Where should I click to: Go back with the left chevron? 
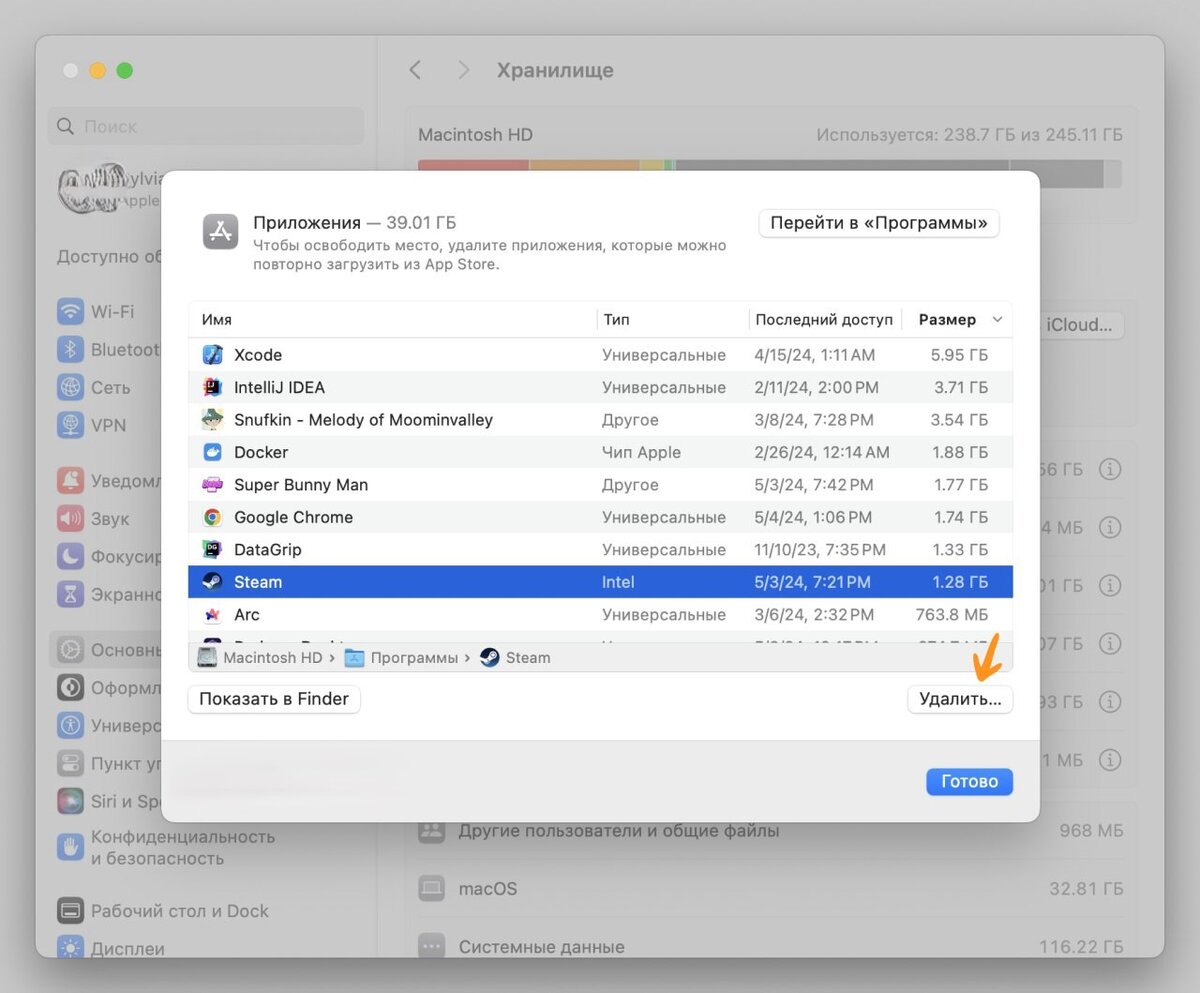[x=416, y=70]
